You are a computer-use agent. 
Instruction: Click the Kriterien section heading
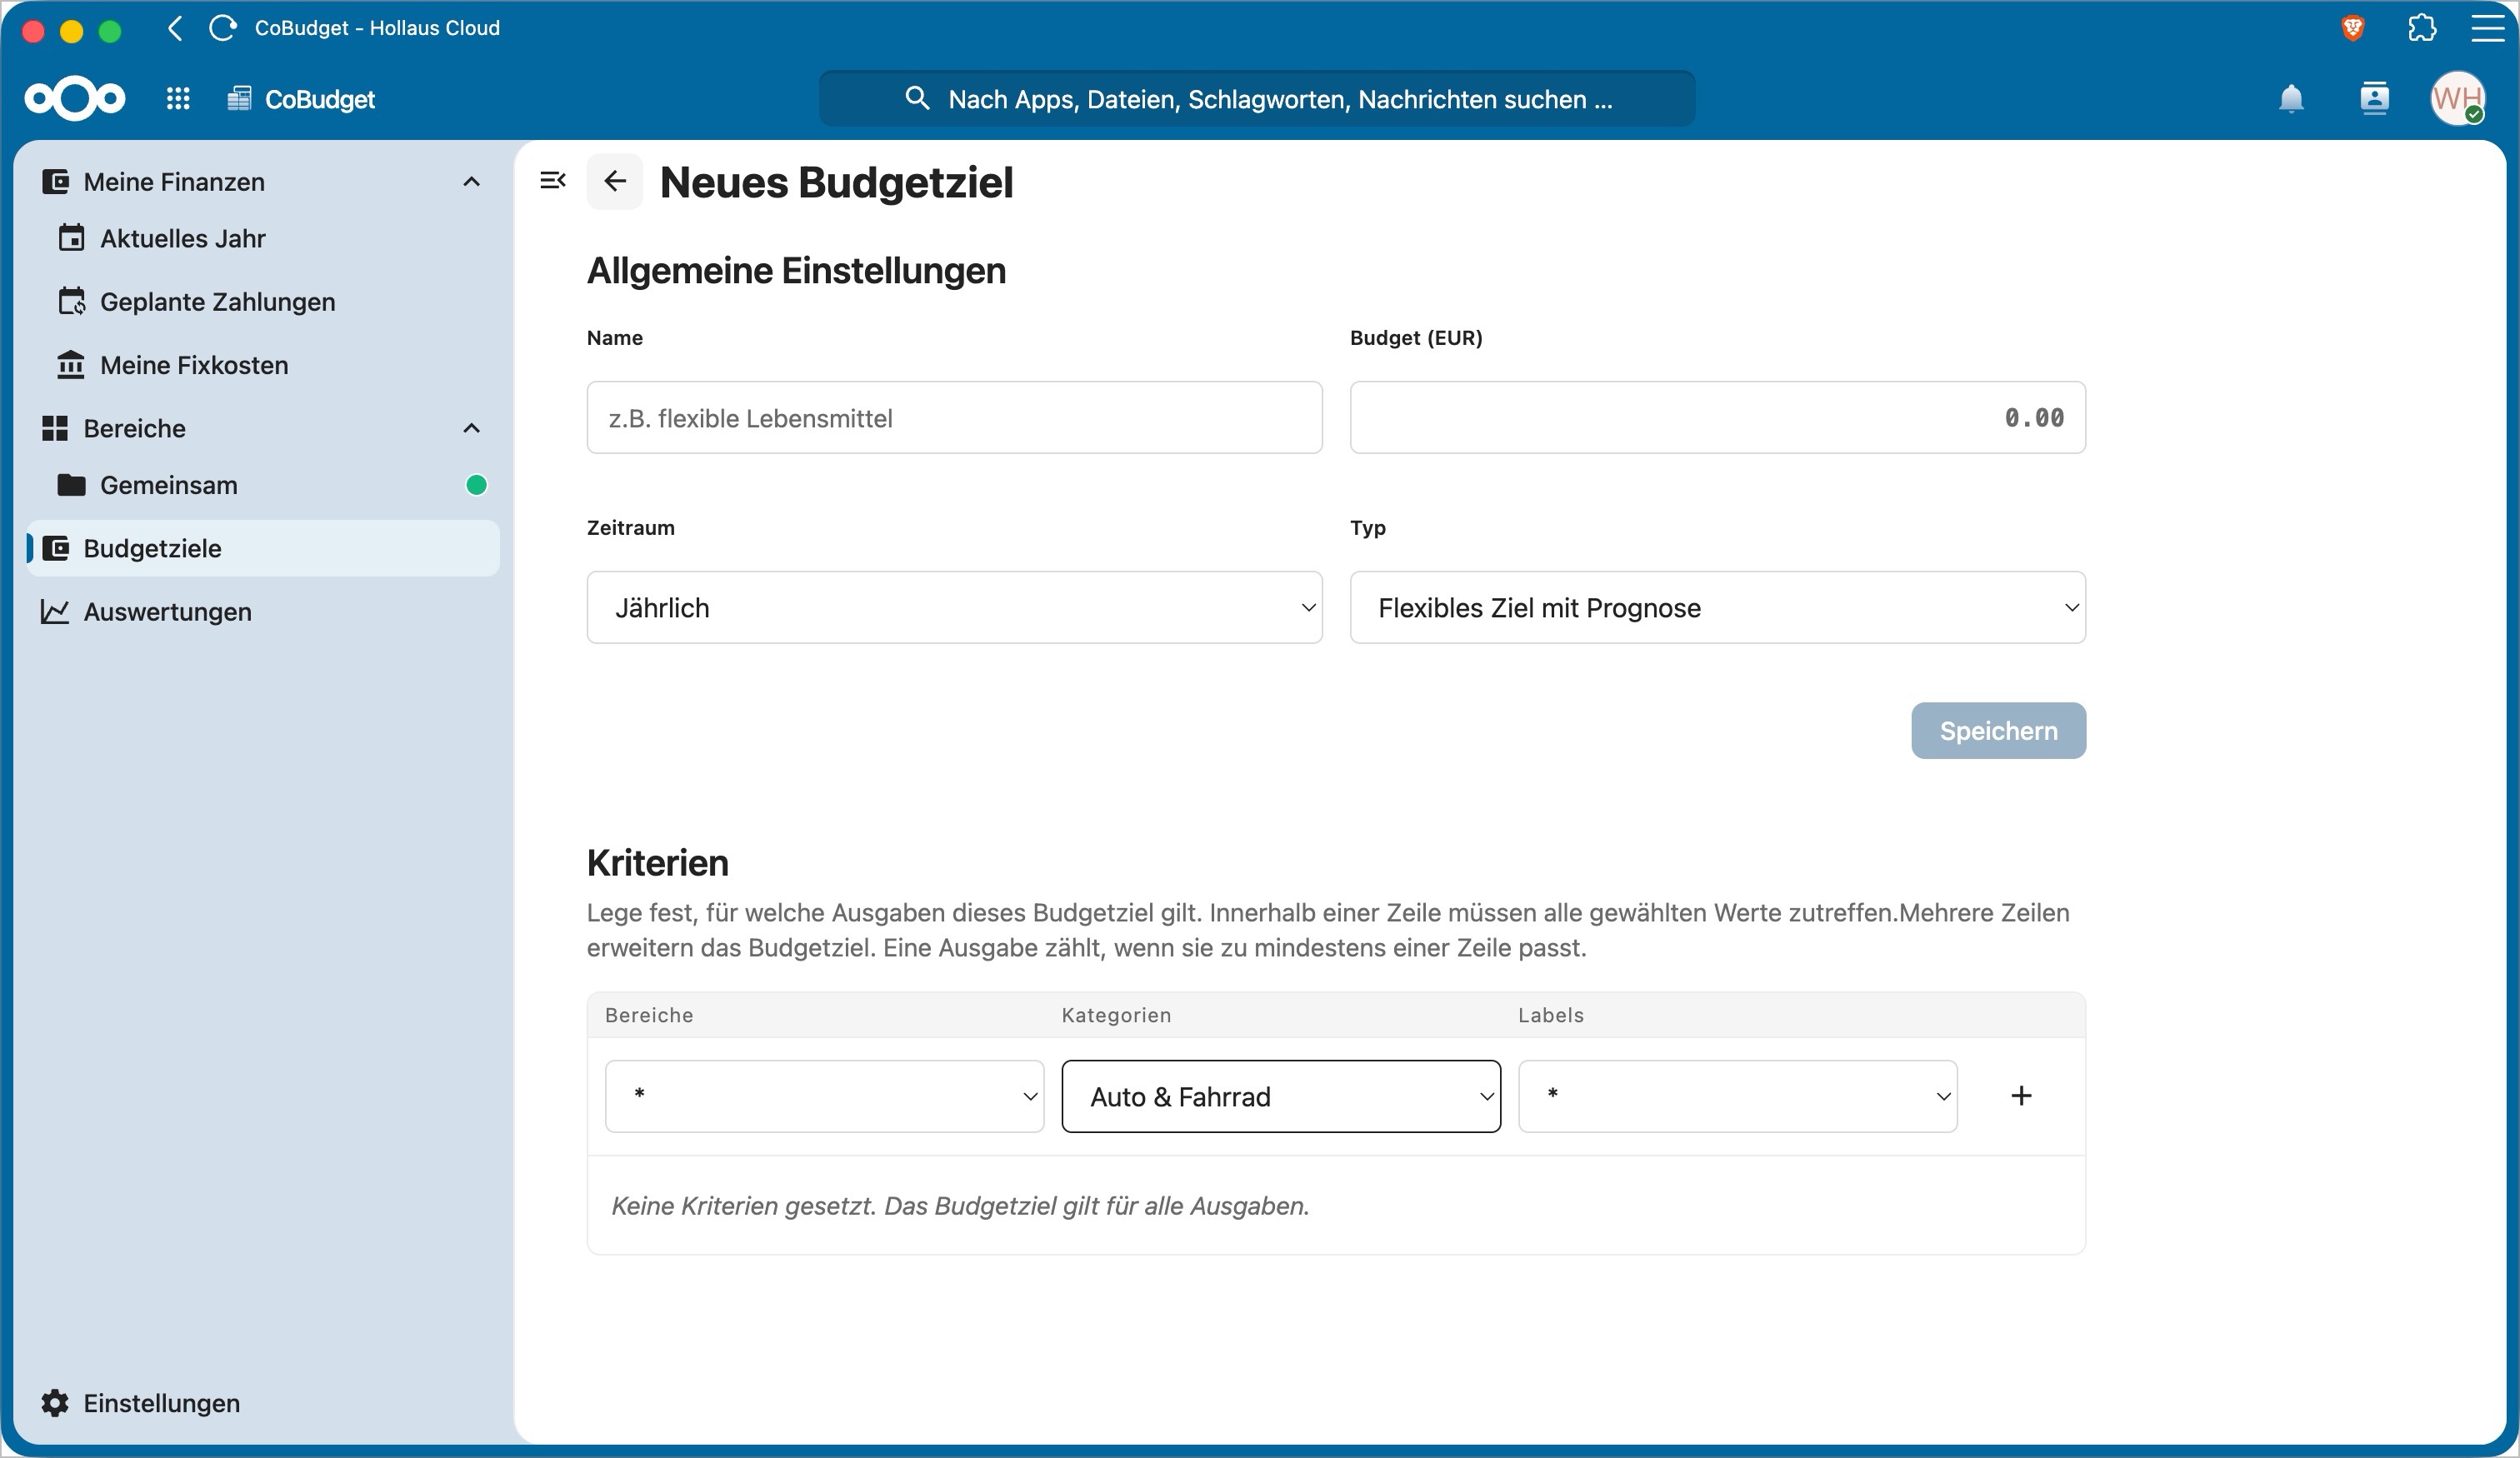point(657,862)
